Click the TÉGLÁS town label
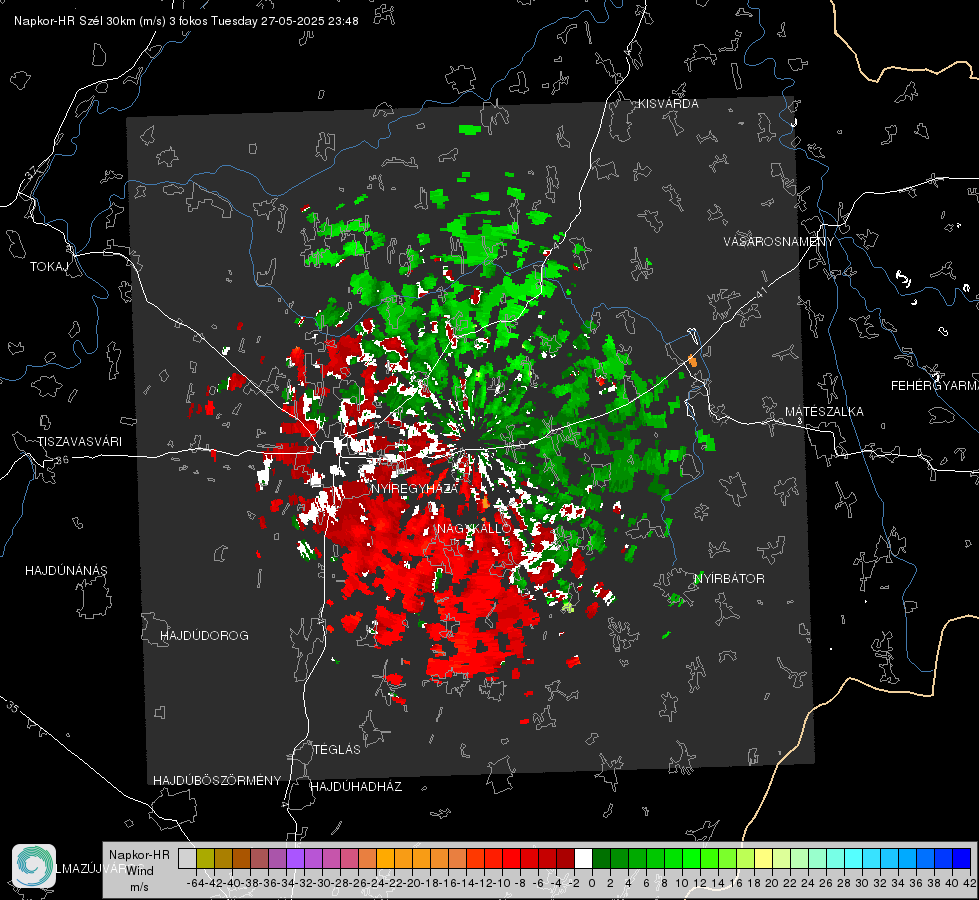Viewport: 979px width, 900px height. [x=337, y=750]
